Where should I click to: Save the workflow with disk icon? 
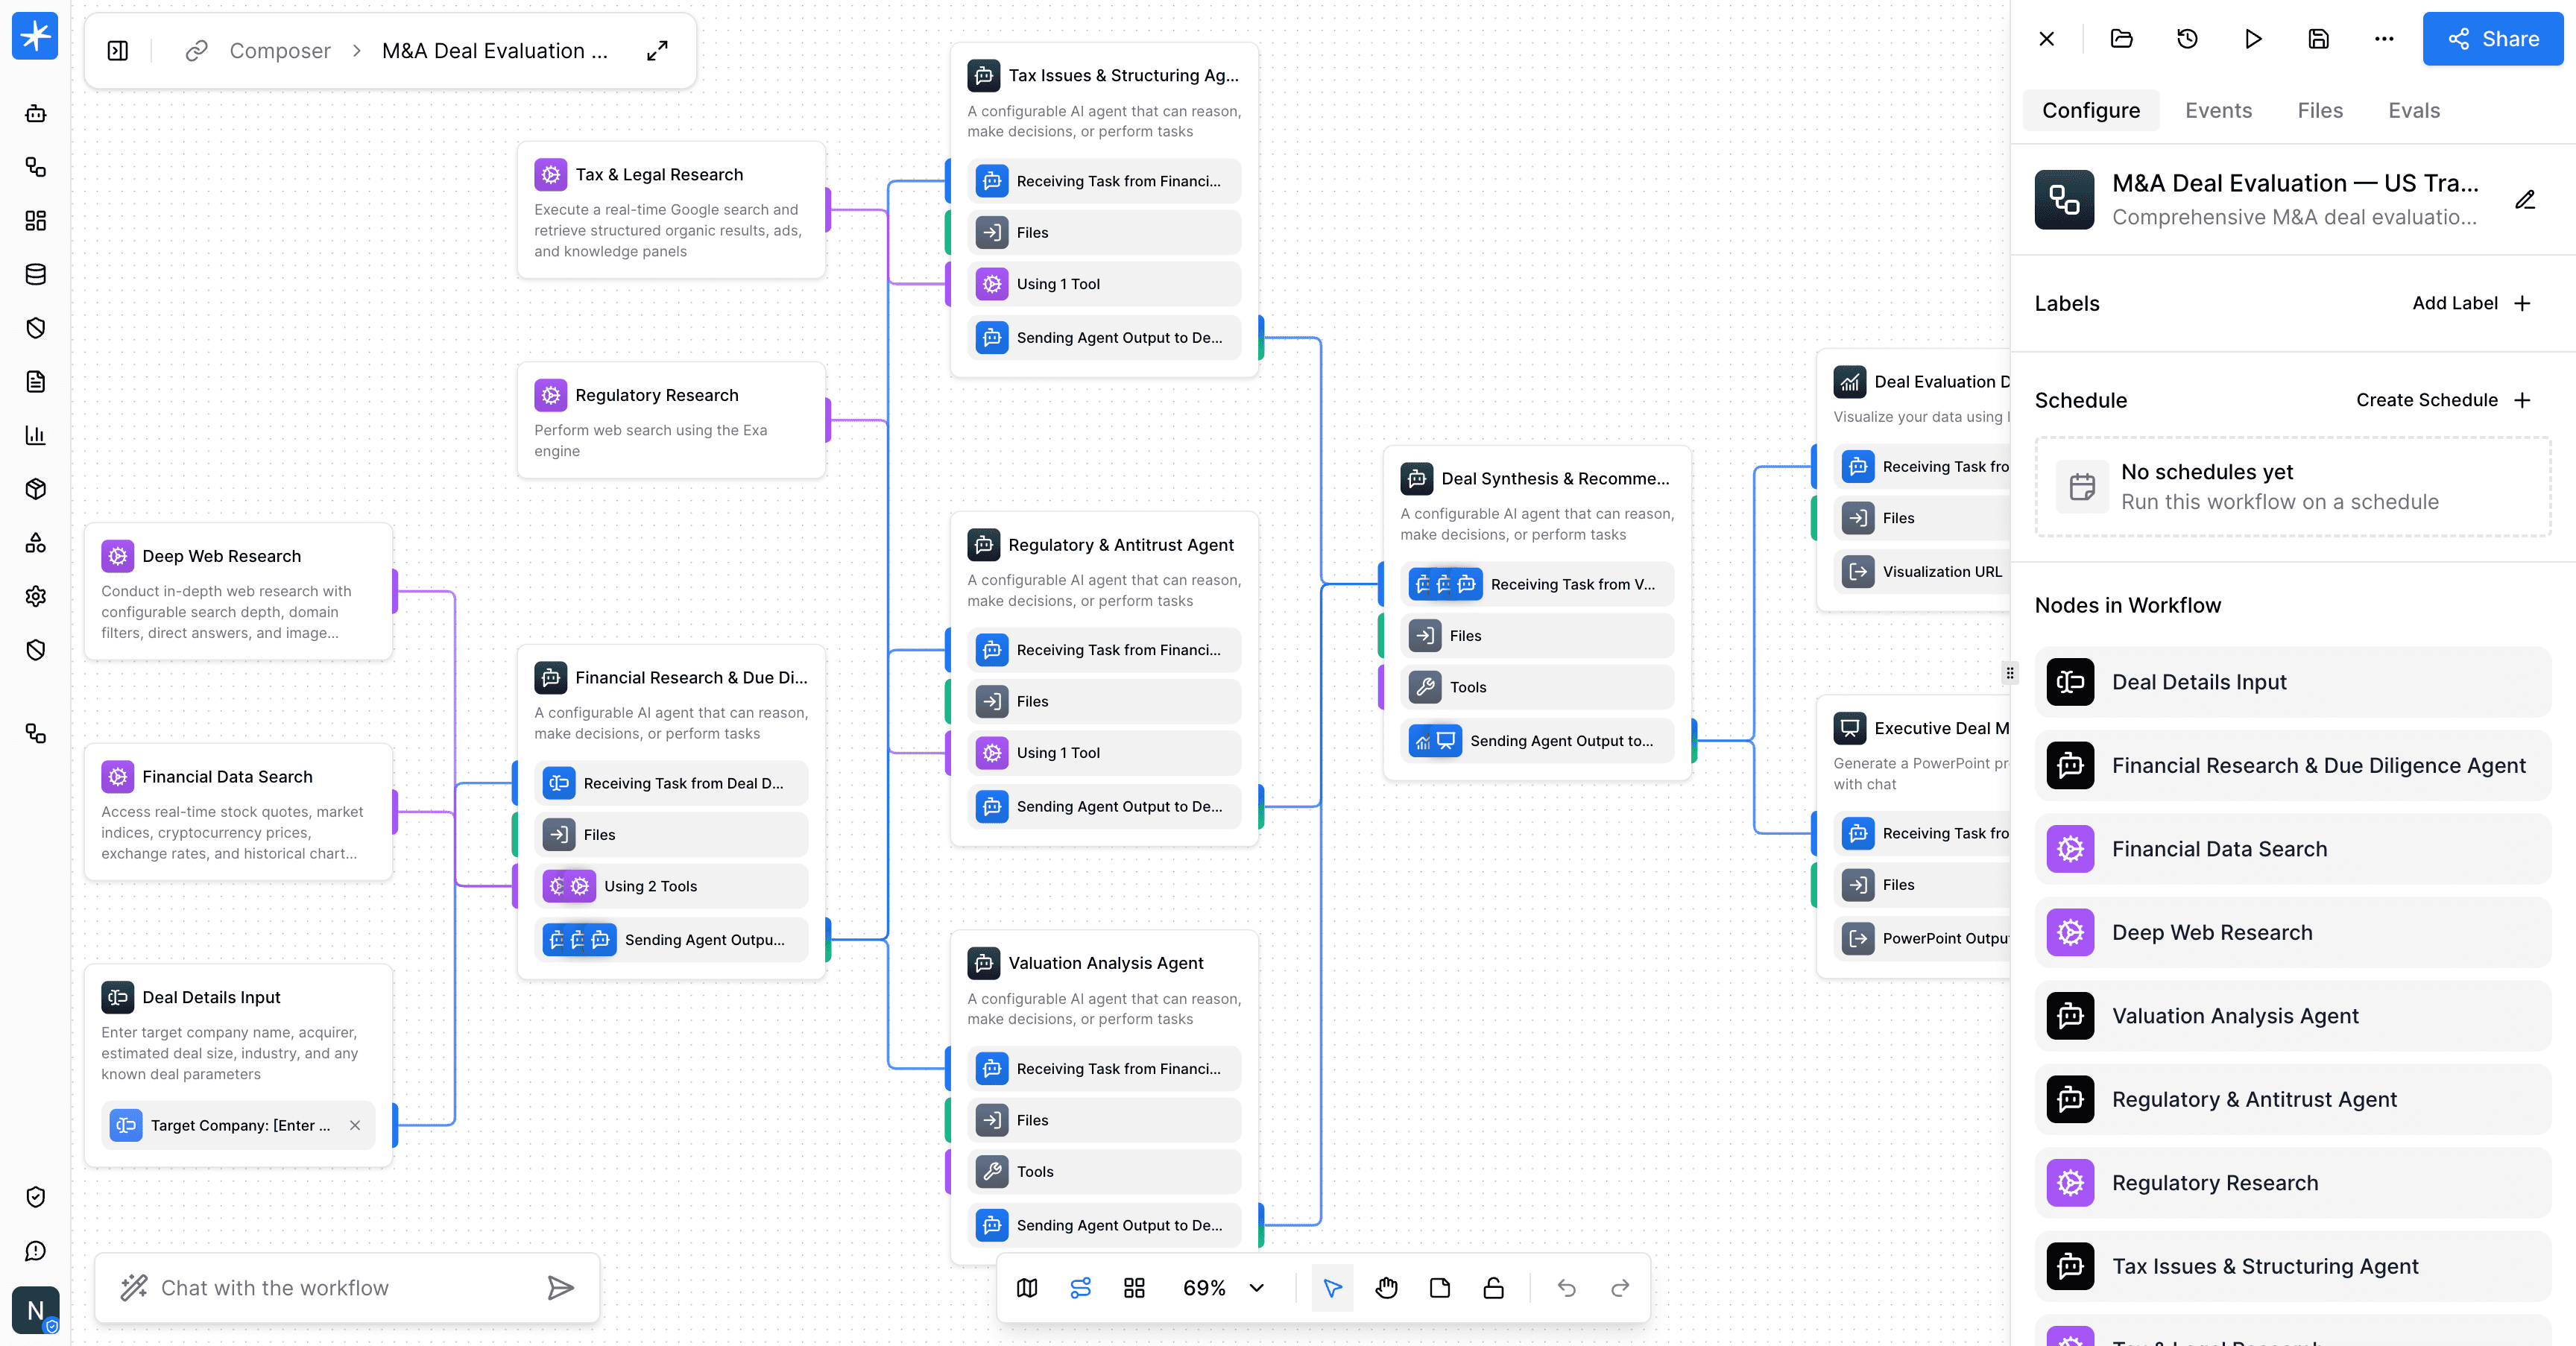[x=2318, y=39]
